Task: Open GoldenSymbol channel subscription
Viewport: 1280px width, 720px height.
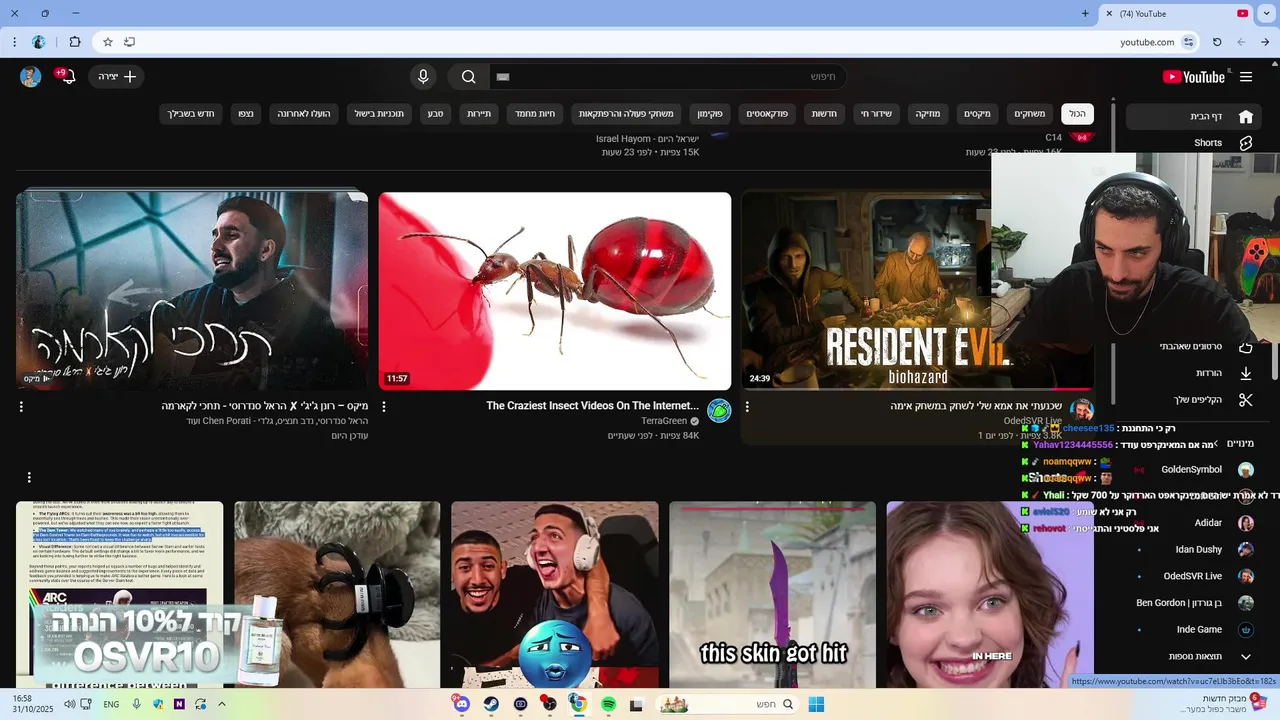Action: coord(1191,469)
